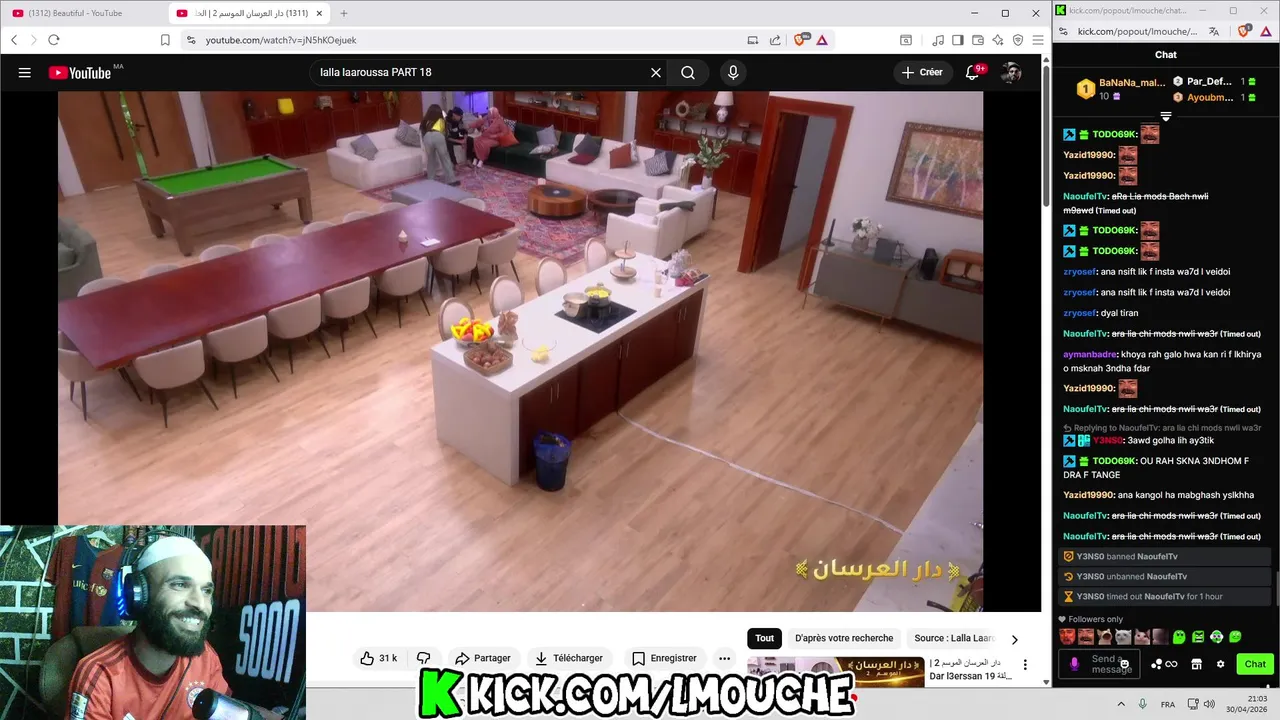Share the video with Partager
The height and width of the screenshot is (720, 1280).
482,658
